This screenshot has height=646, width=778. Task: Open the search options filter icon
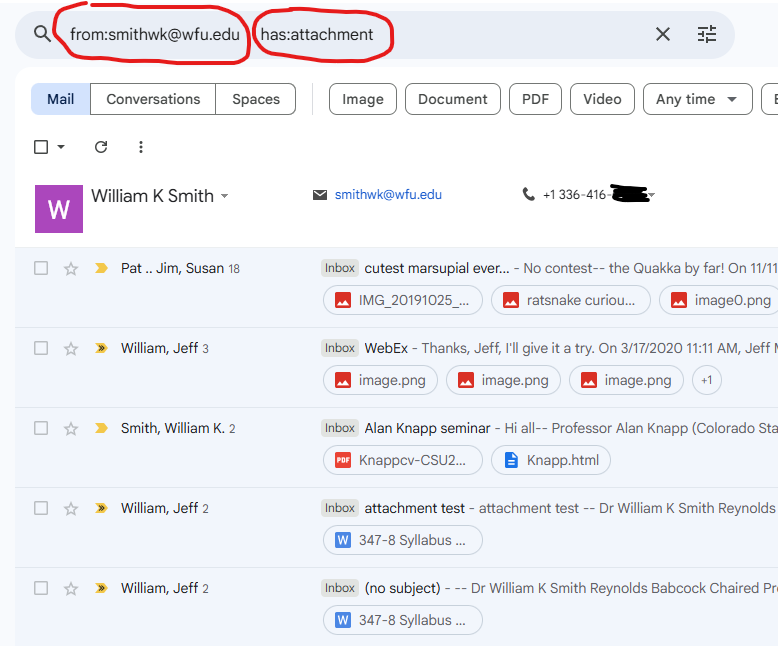click(x=707, y=34)
